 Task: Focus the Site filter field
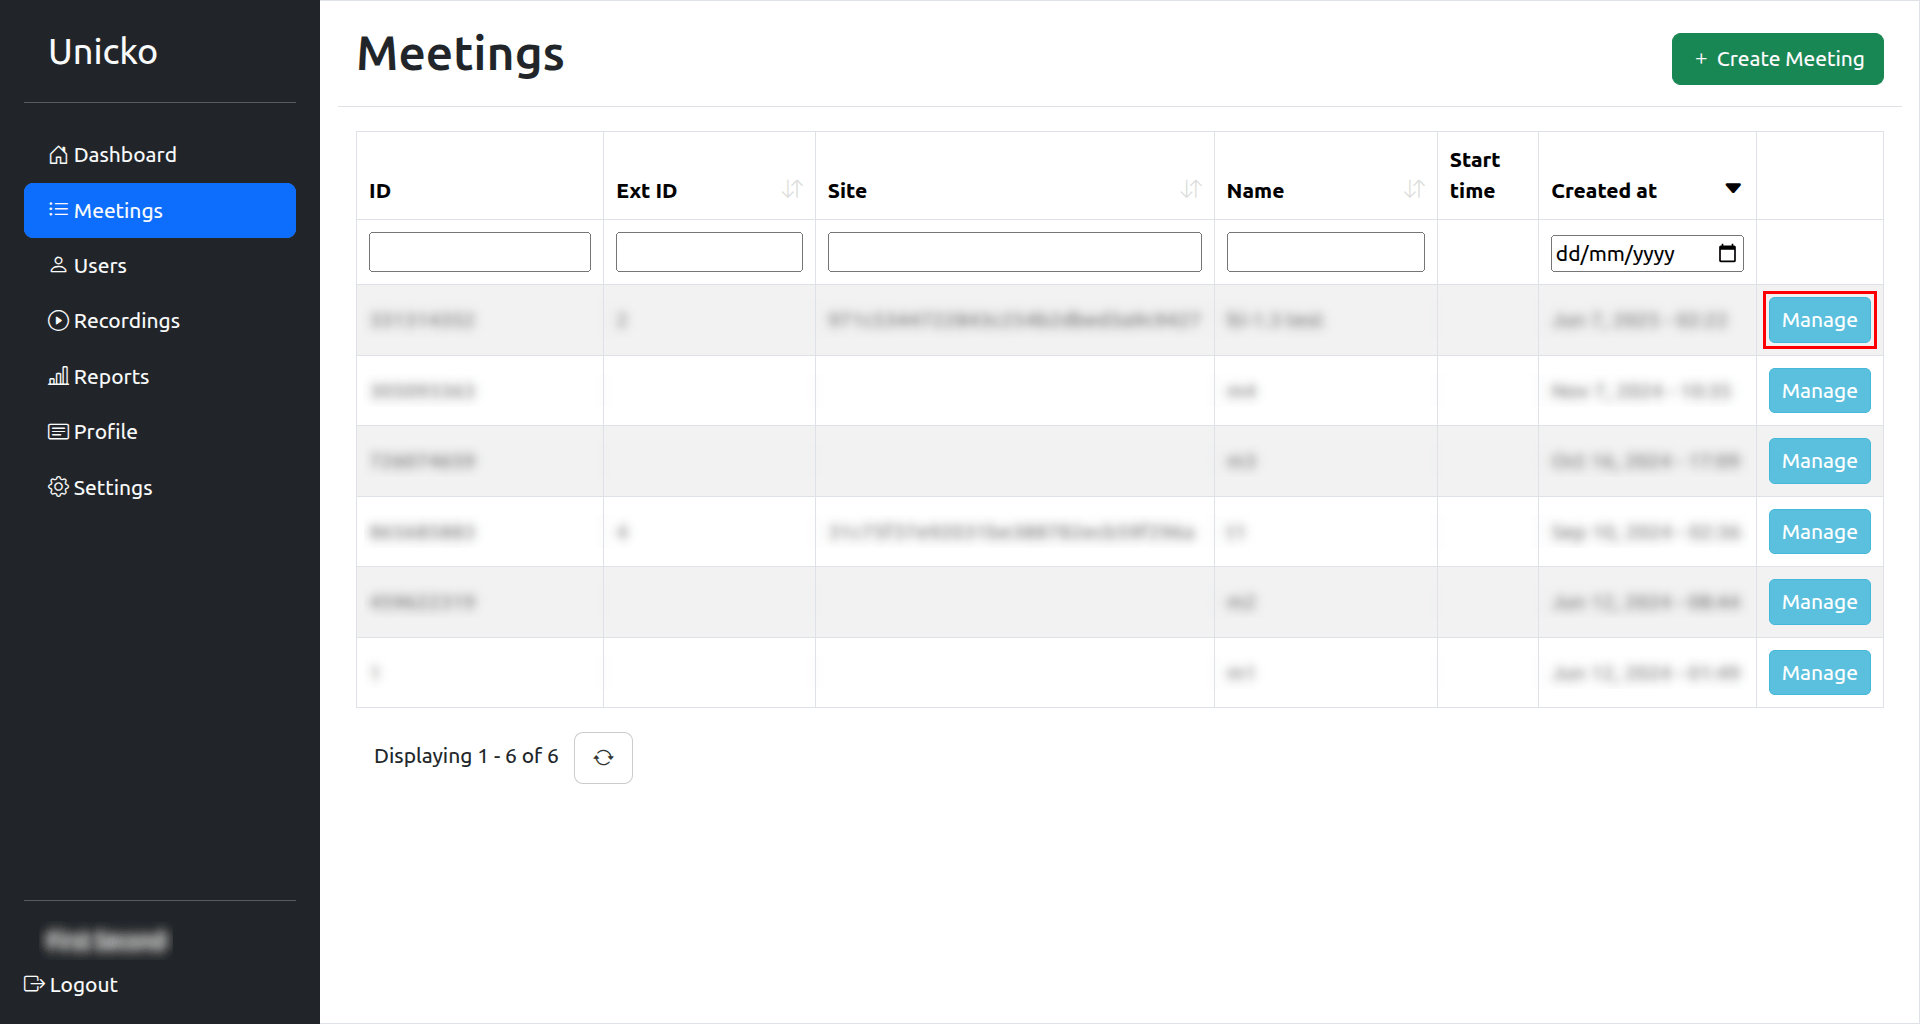[1014, 252]
